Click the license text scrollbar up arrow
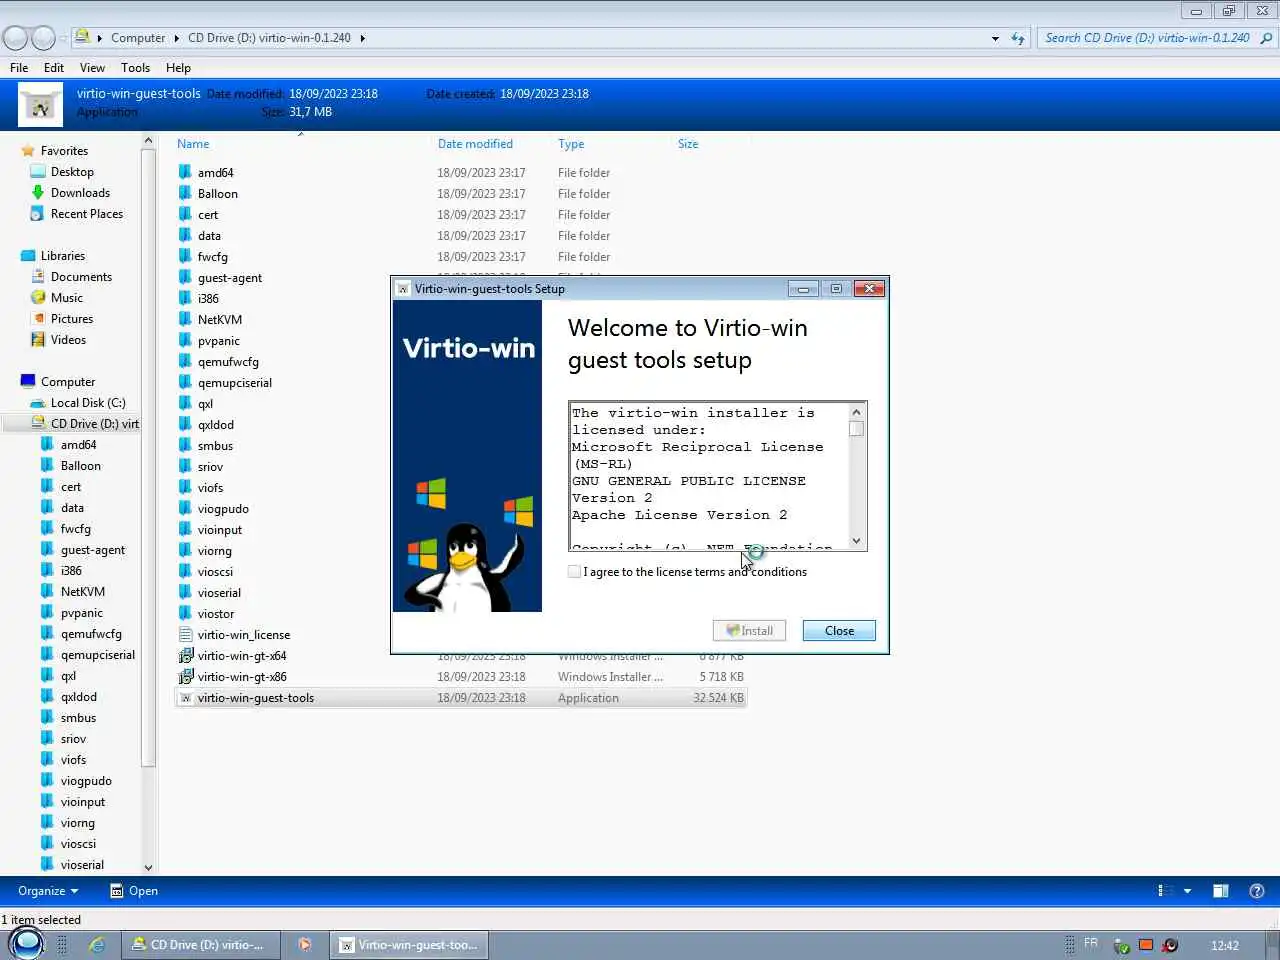The image size is (1280, 960). pyautogui.click(x=856, y=412)
